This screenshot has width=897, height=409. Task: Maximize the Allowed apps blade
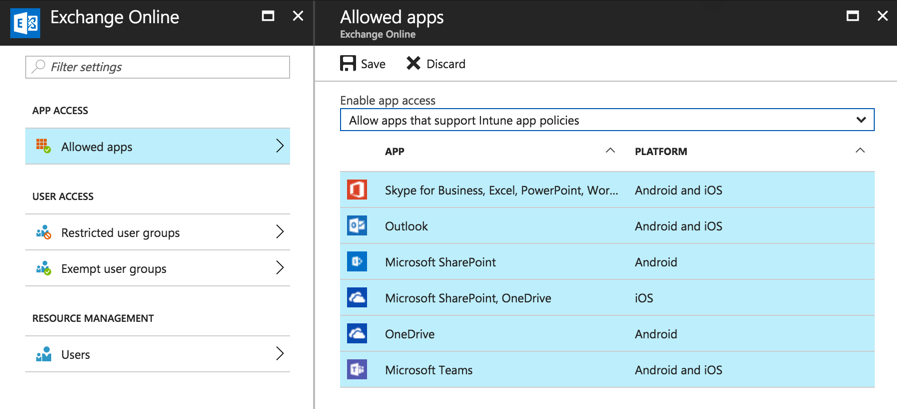coord(852,16)
